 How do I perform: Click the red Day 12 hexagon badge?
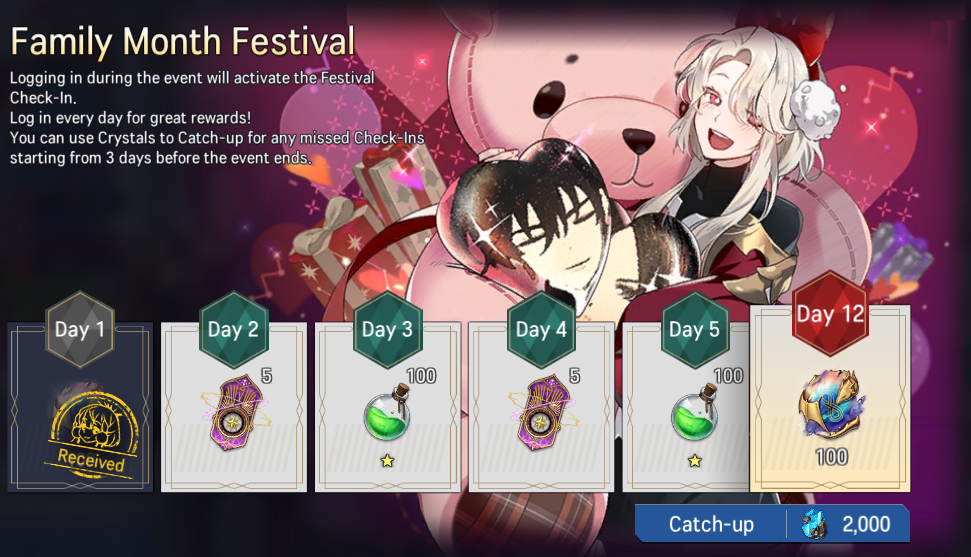[830, 314]
